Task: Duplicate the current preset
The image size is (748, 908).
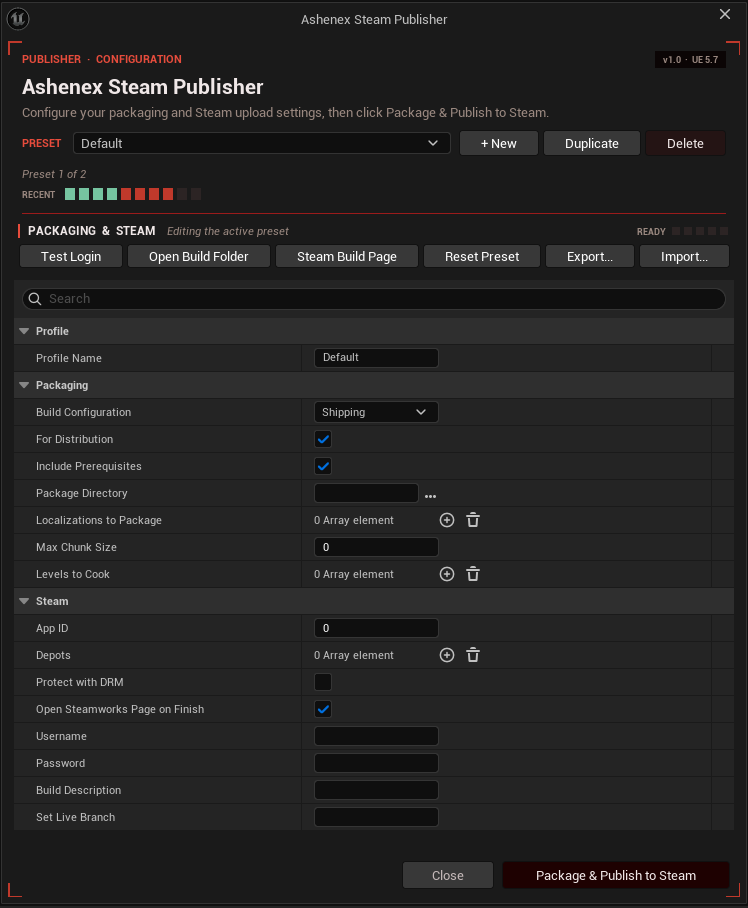Action: pos(592,143)
